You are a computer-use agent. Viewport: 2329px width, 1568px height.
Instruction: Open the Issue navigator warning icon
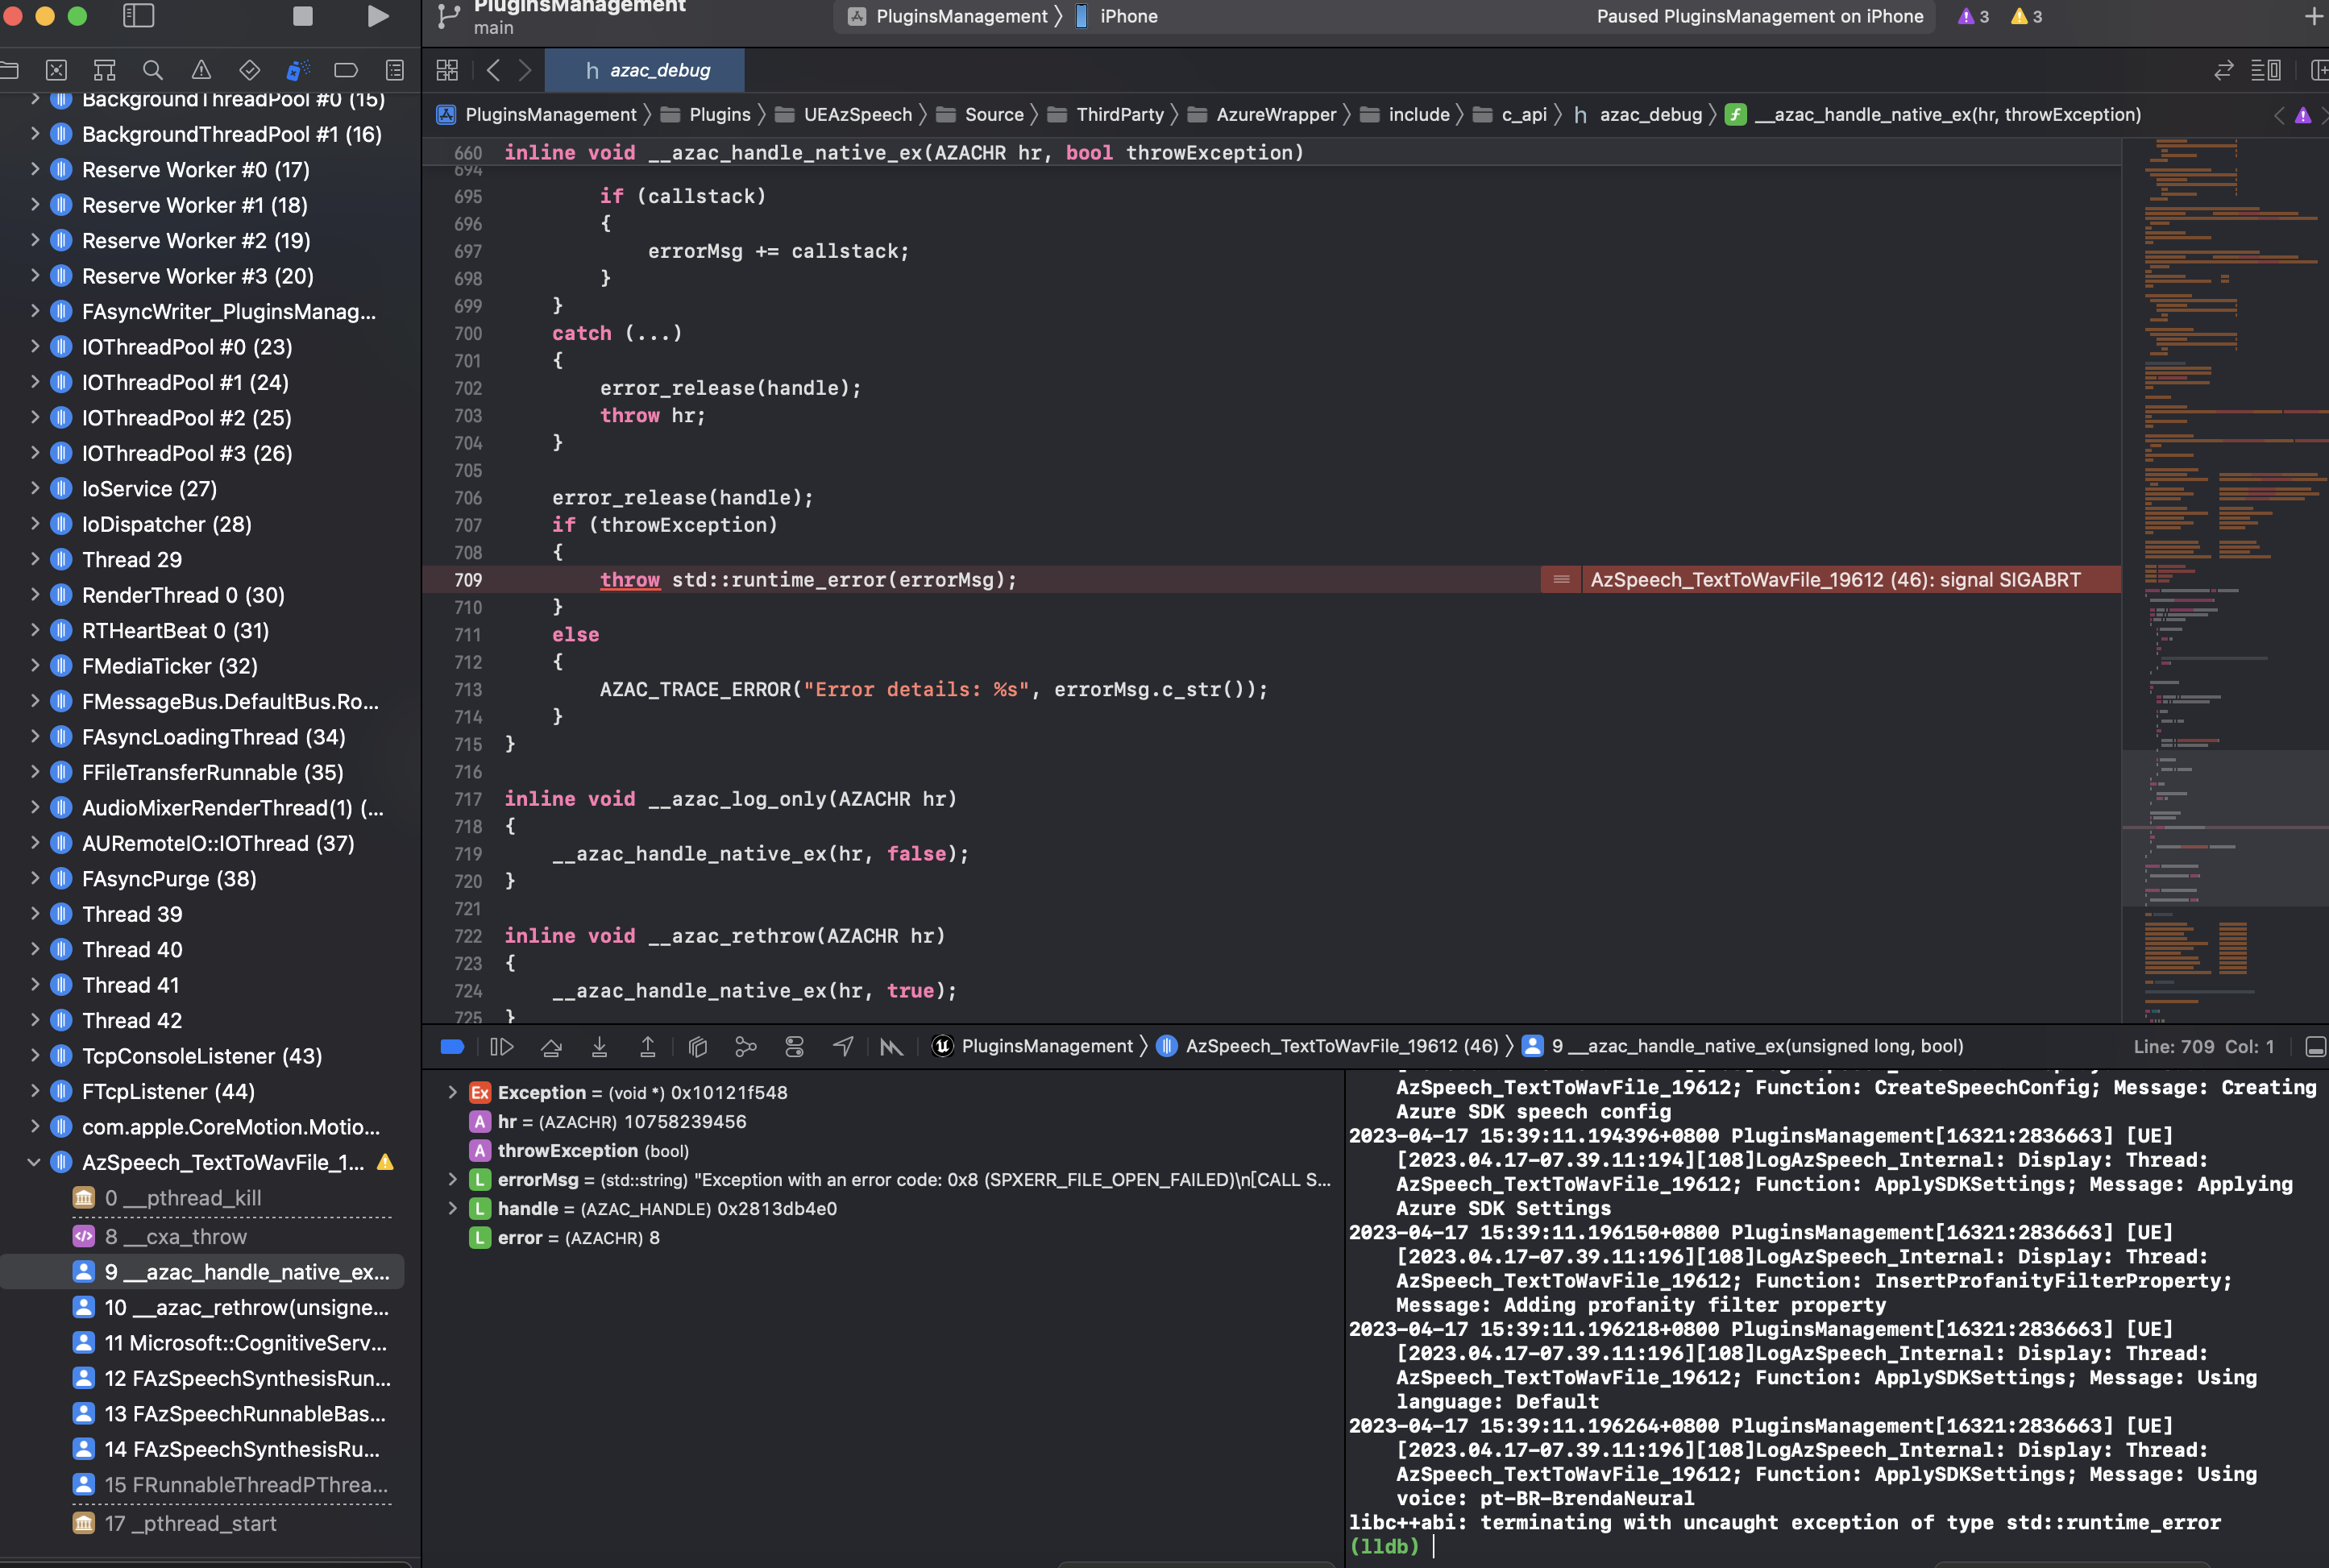click(201, 70)
